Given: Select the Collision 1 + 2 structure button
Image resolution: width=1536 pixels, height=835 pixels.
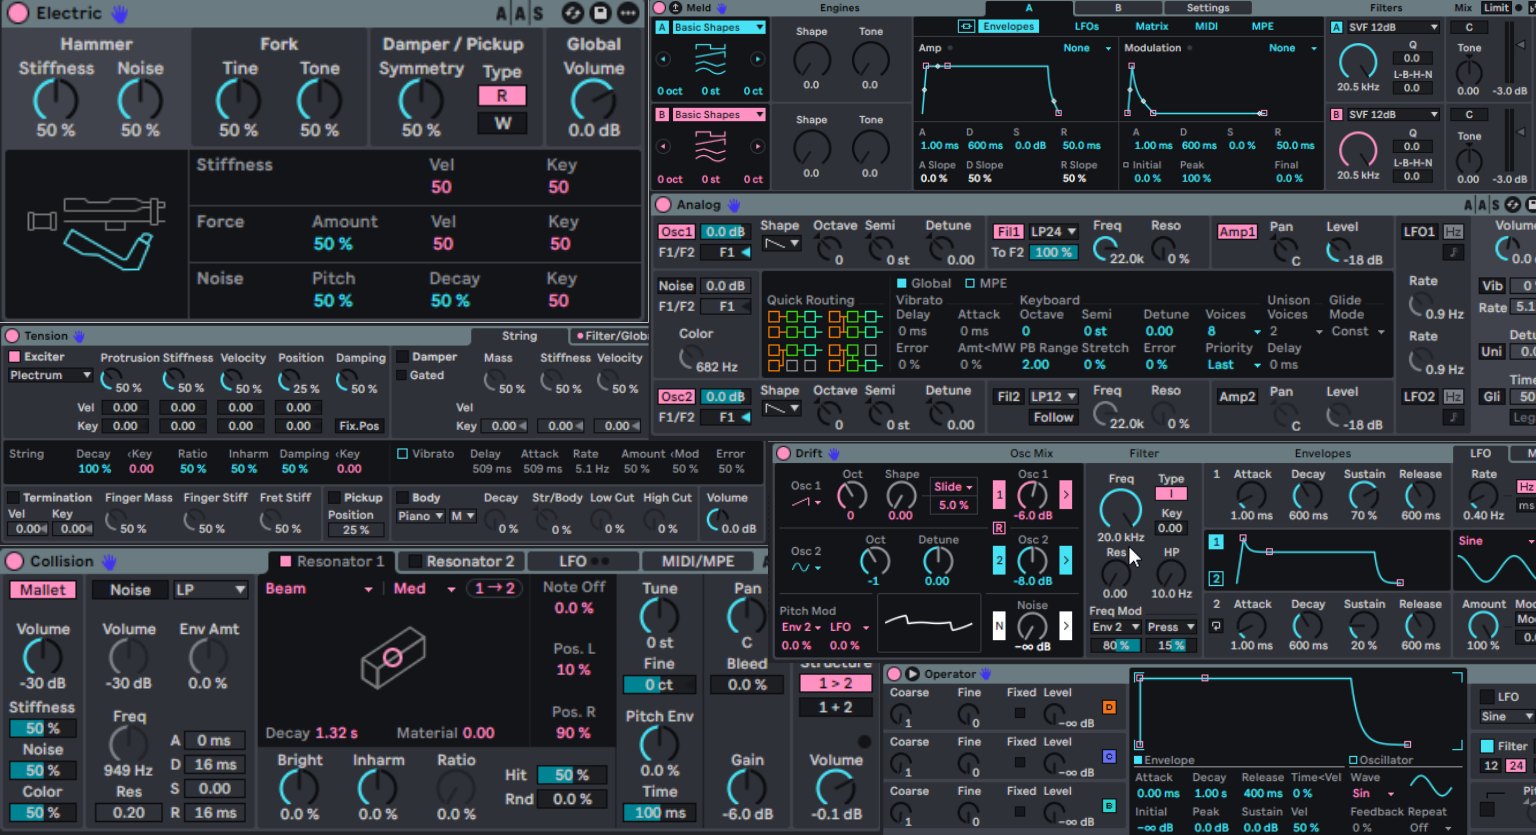Looking at the screenshot, I should (x=836, y=707).
